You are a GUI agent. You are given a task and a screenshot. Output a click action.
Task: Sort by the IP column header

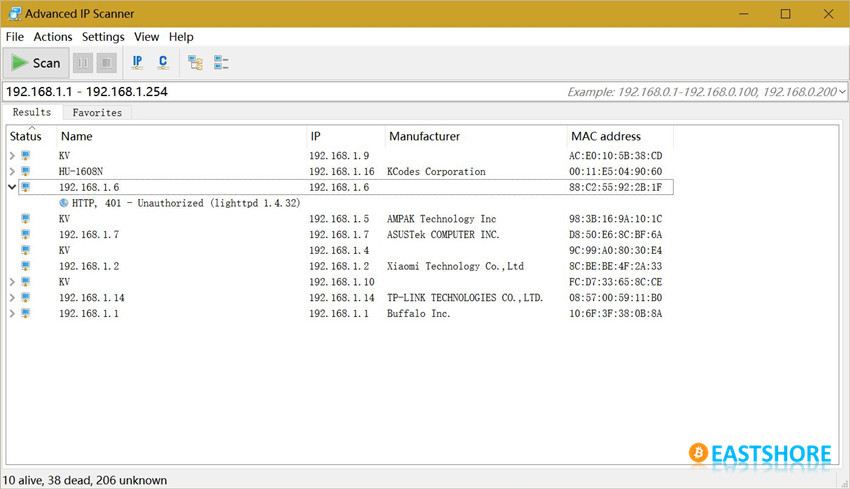coord(345,137)
